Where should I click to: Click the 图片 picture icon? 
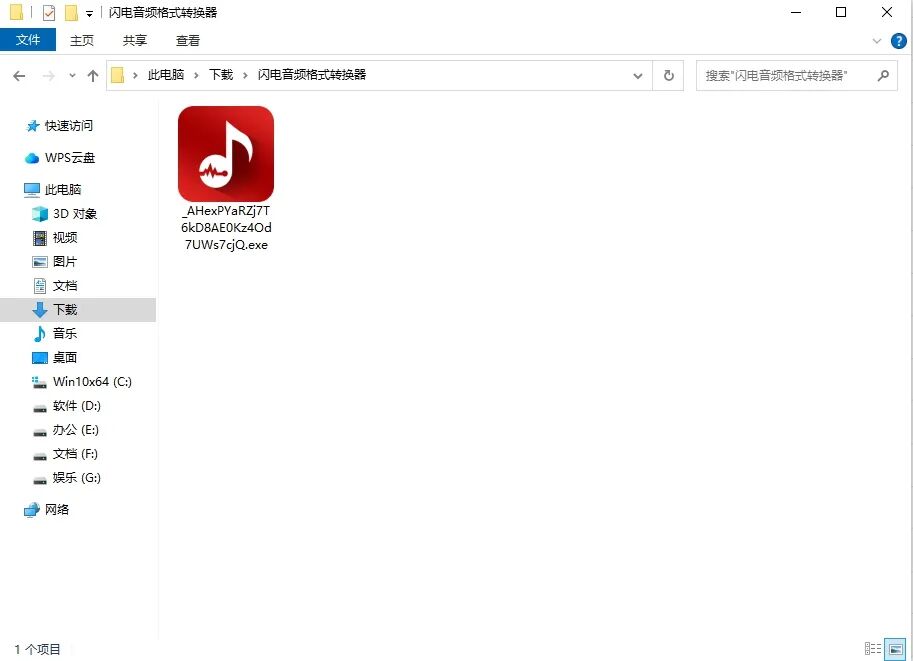40,261
